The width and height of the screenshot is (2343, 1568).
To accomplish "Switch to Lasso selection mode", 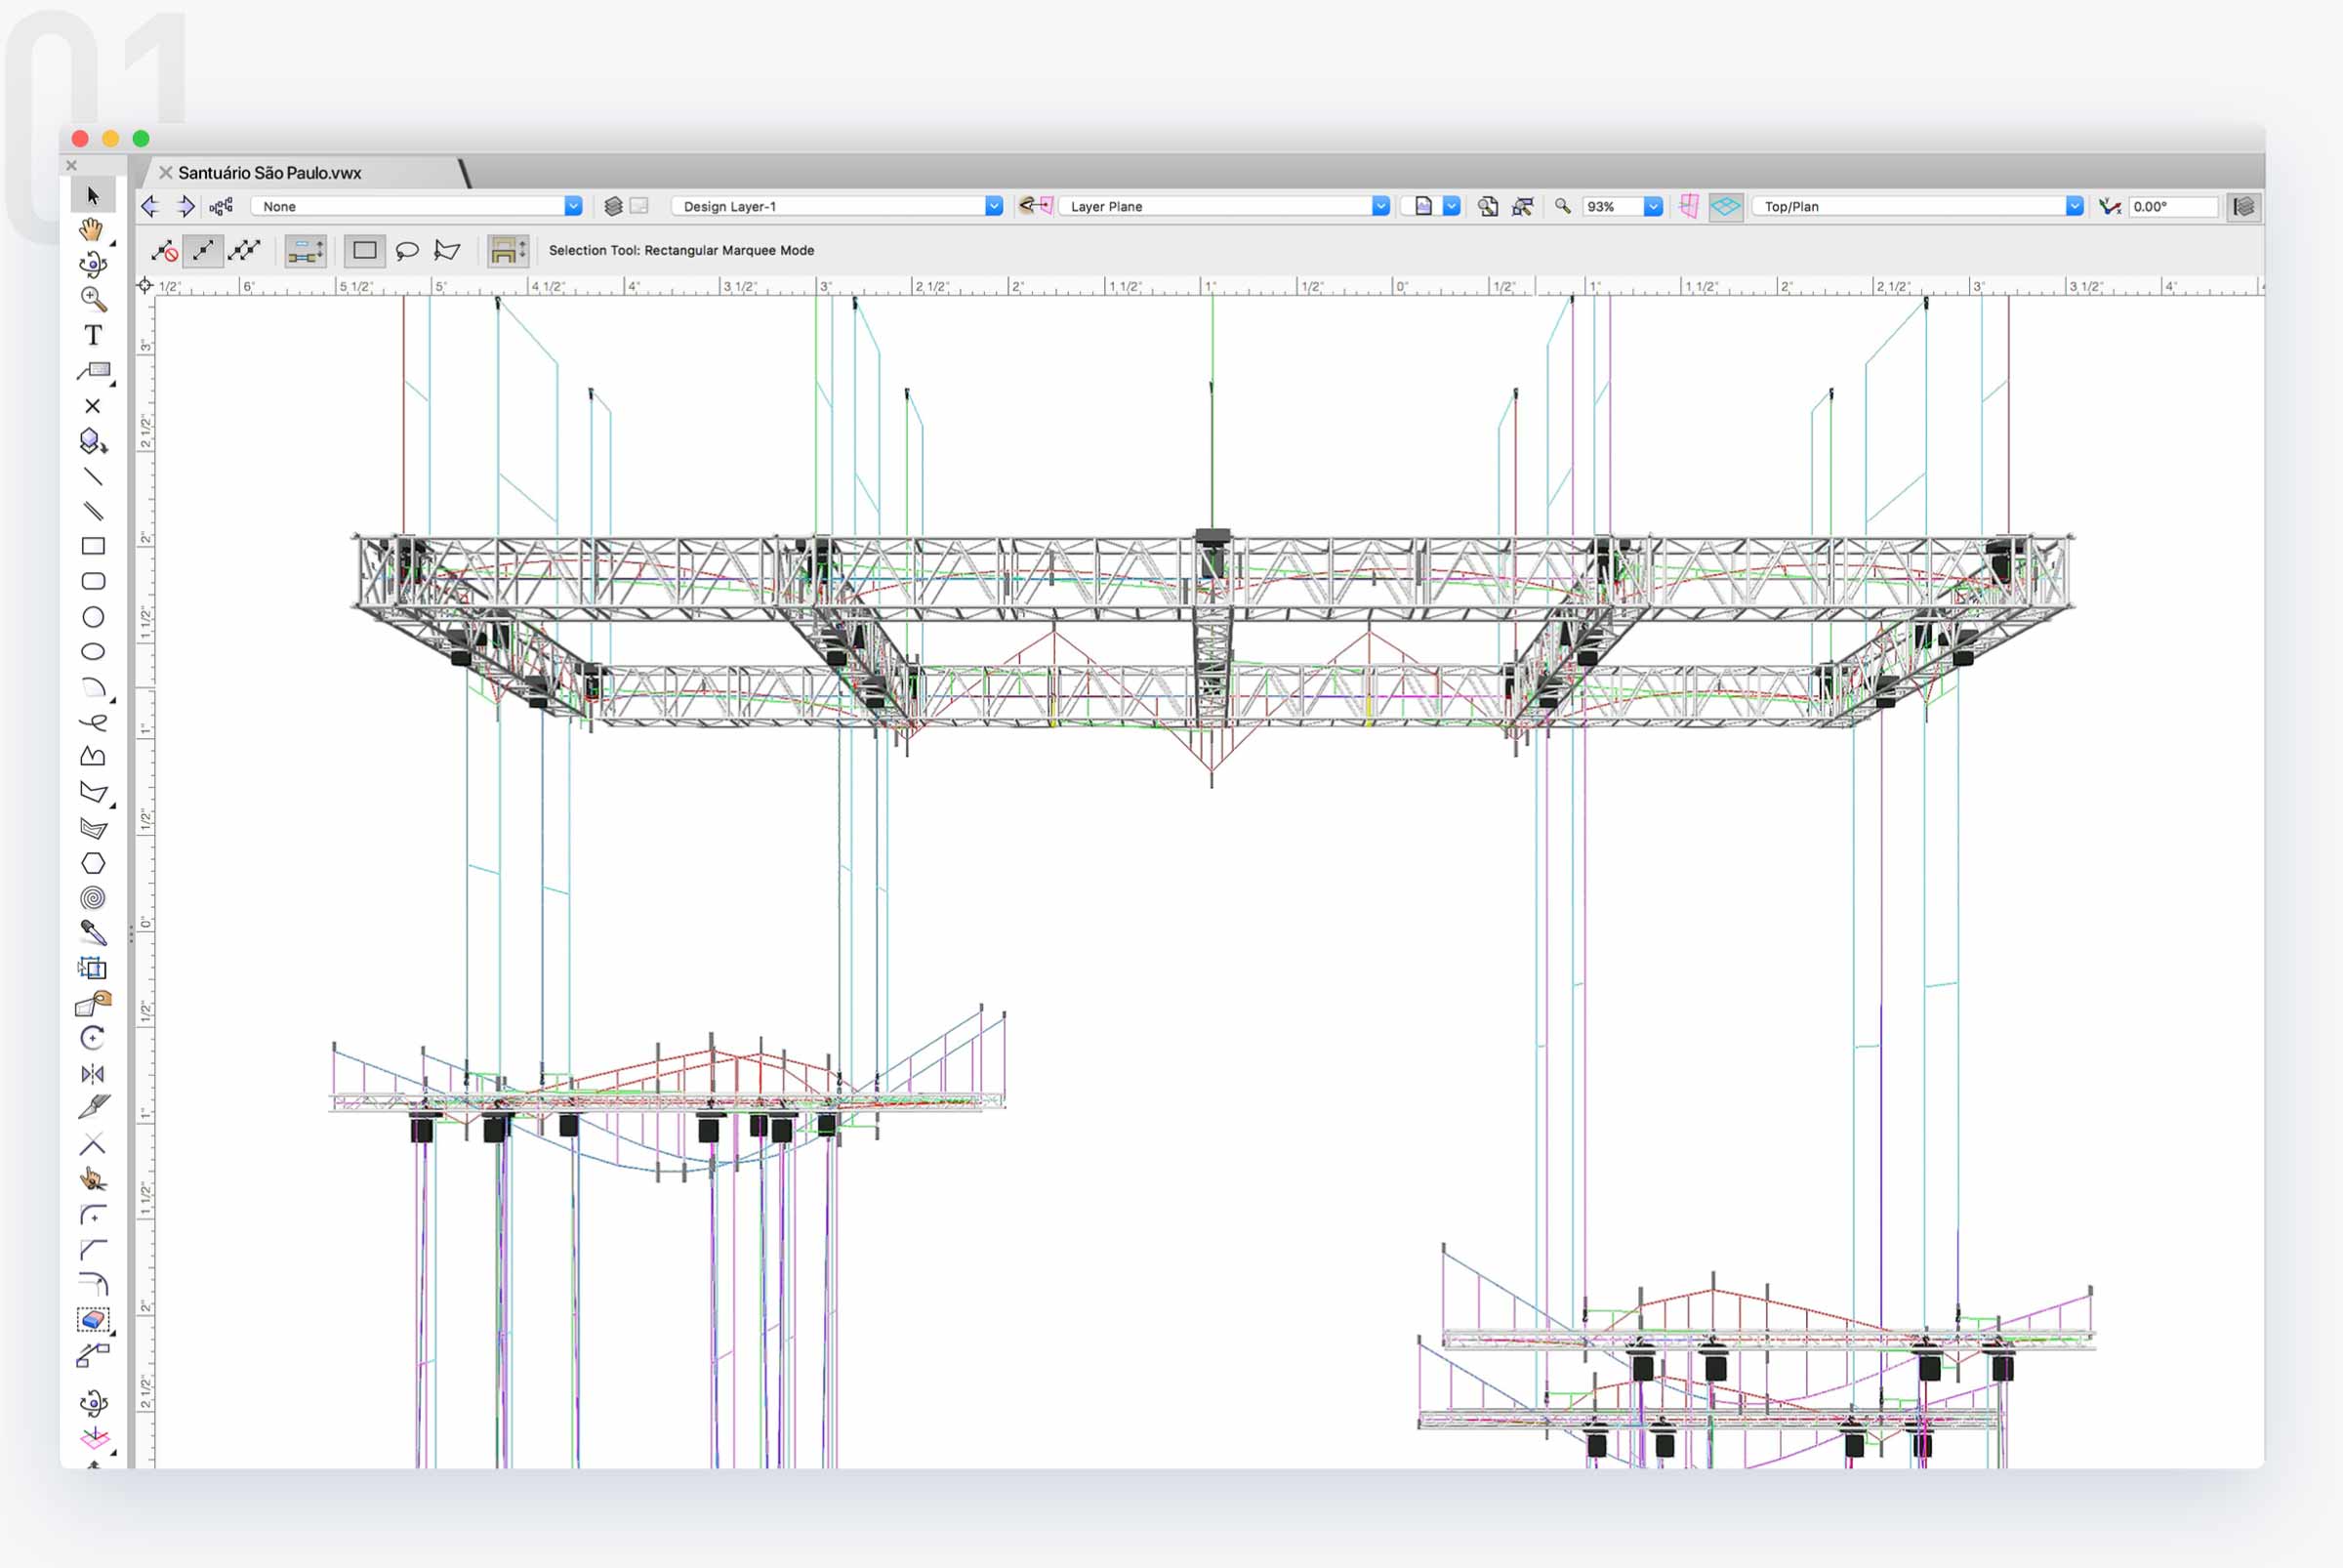I will [409, 250].
